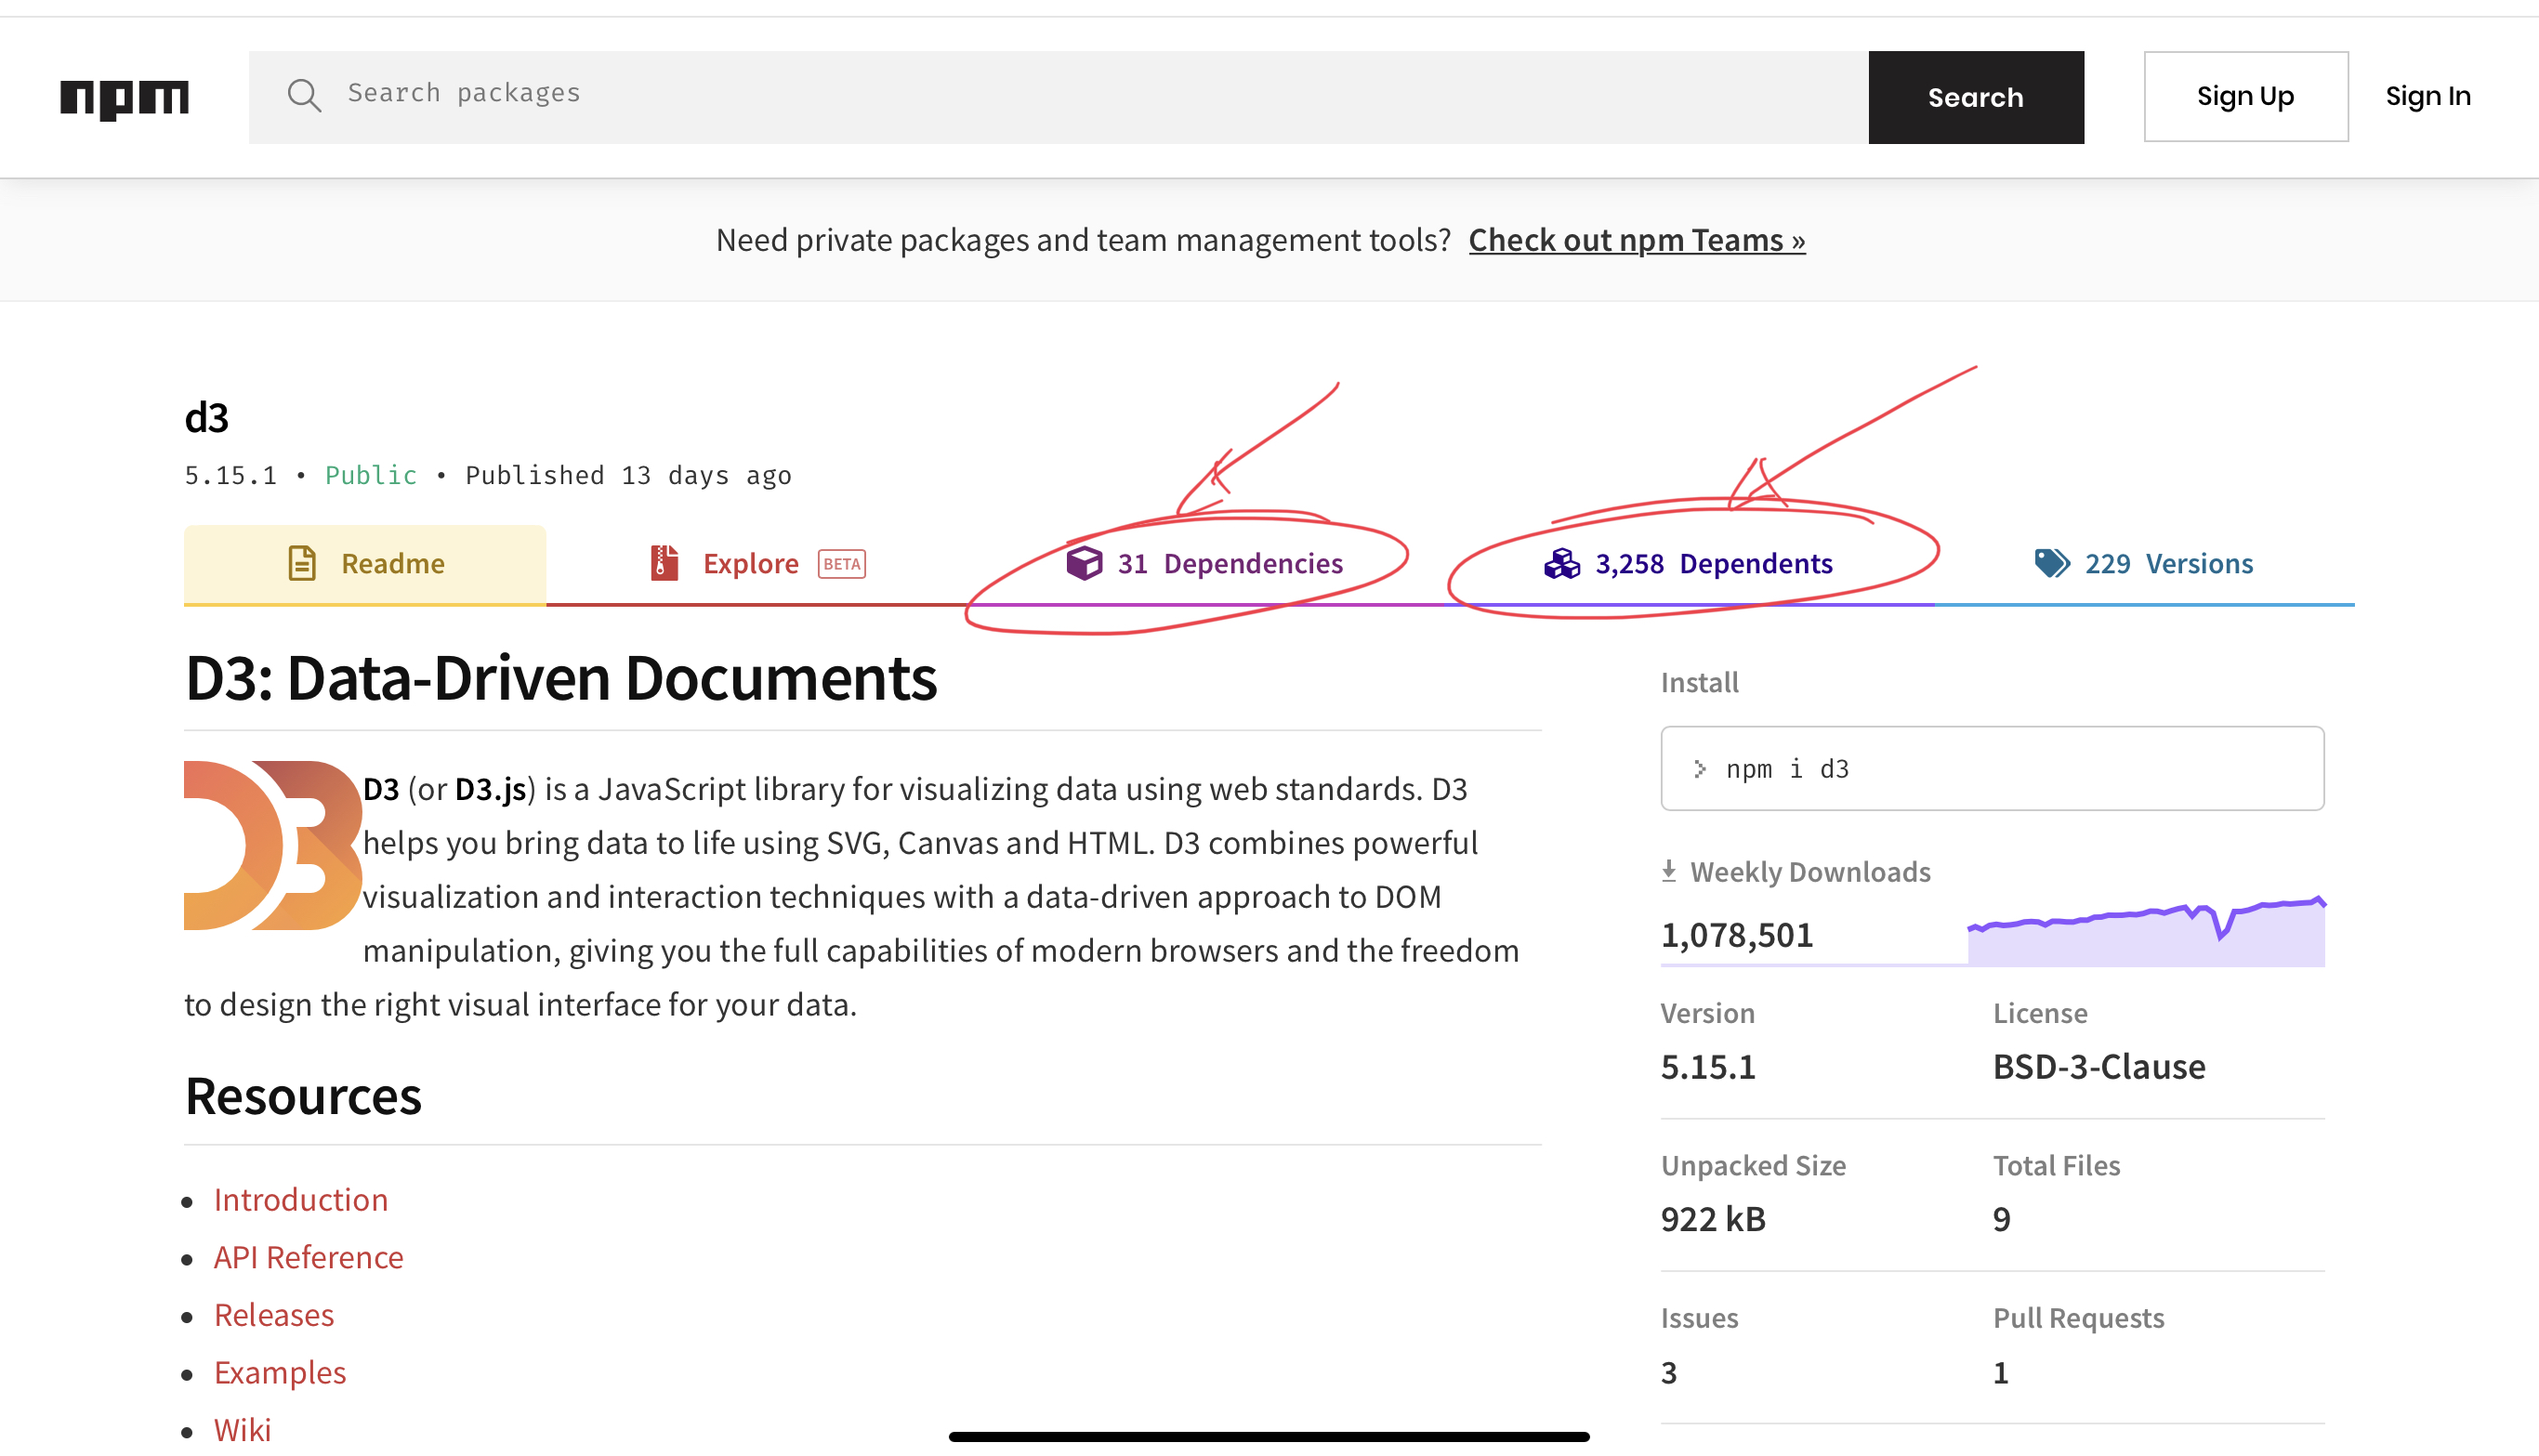Click the npm logo
2539x1456 pixels.
(124, 96)
